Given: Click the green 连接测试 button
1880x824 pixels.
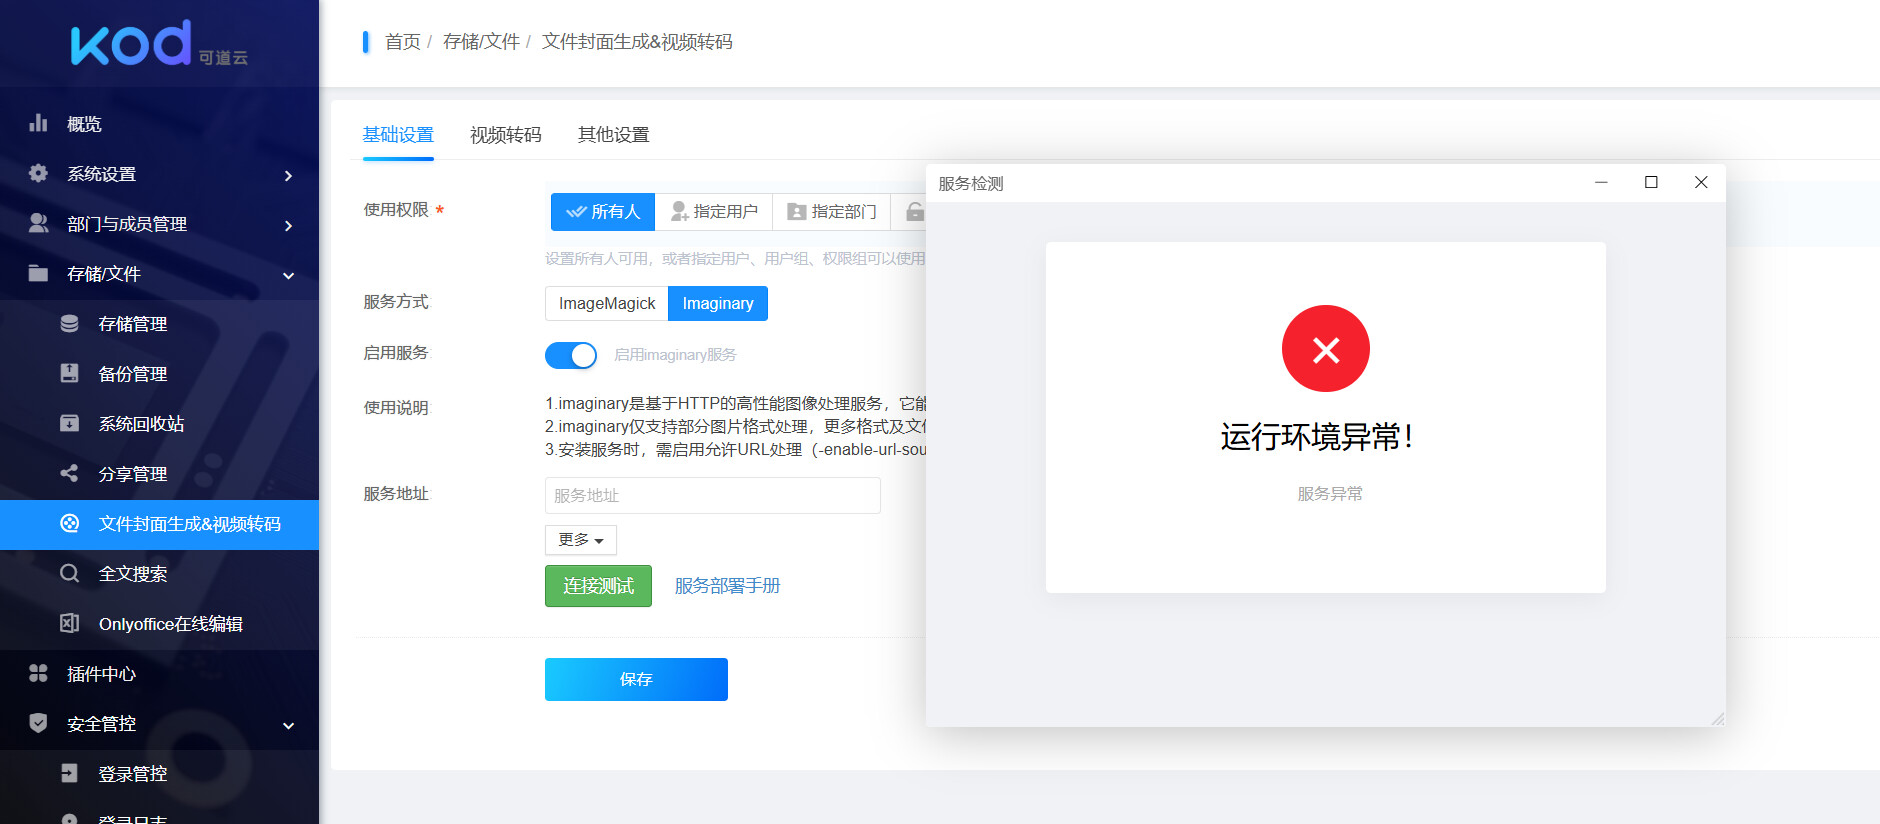Looking at the screenshot, I should pos(598,586).
